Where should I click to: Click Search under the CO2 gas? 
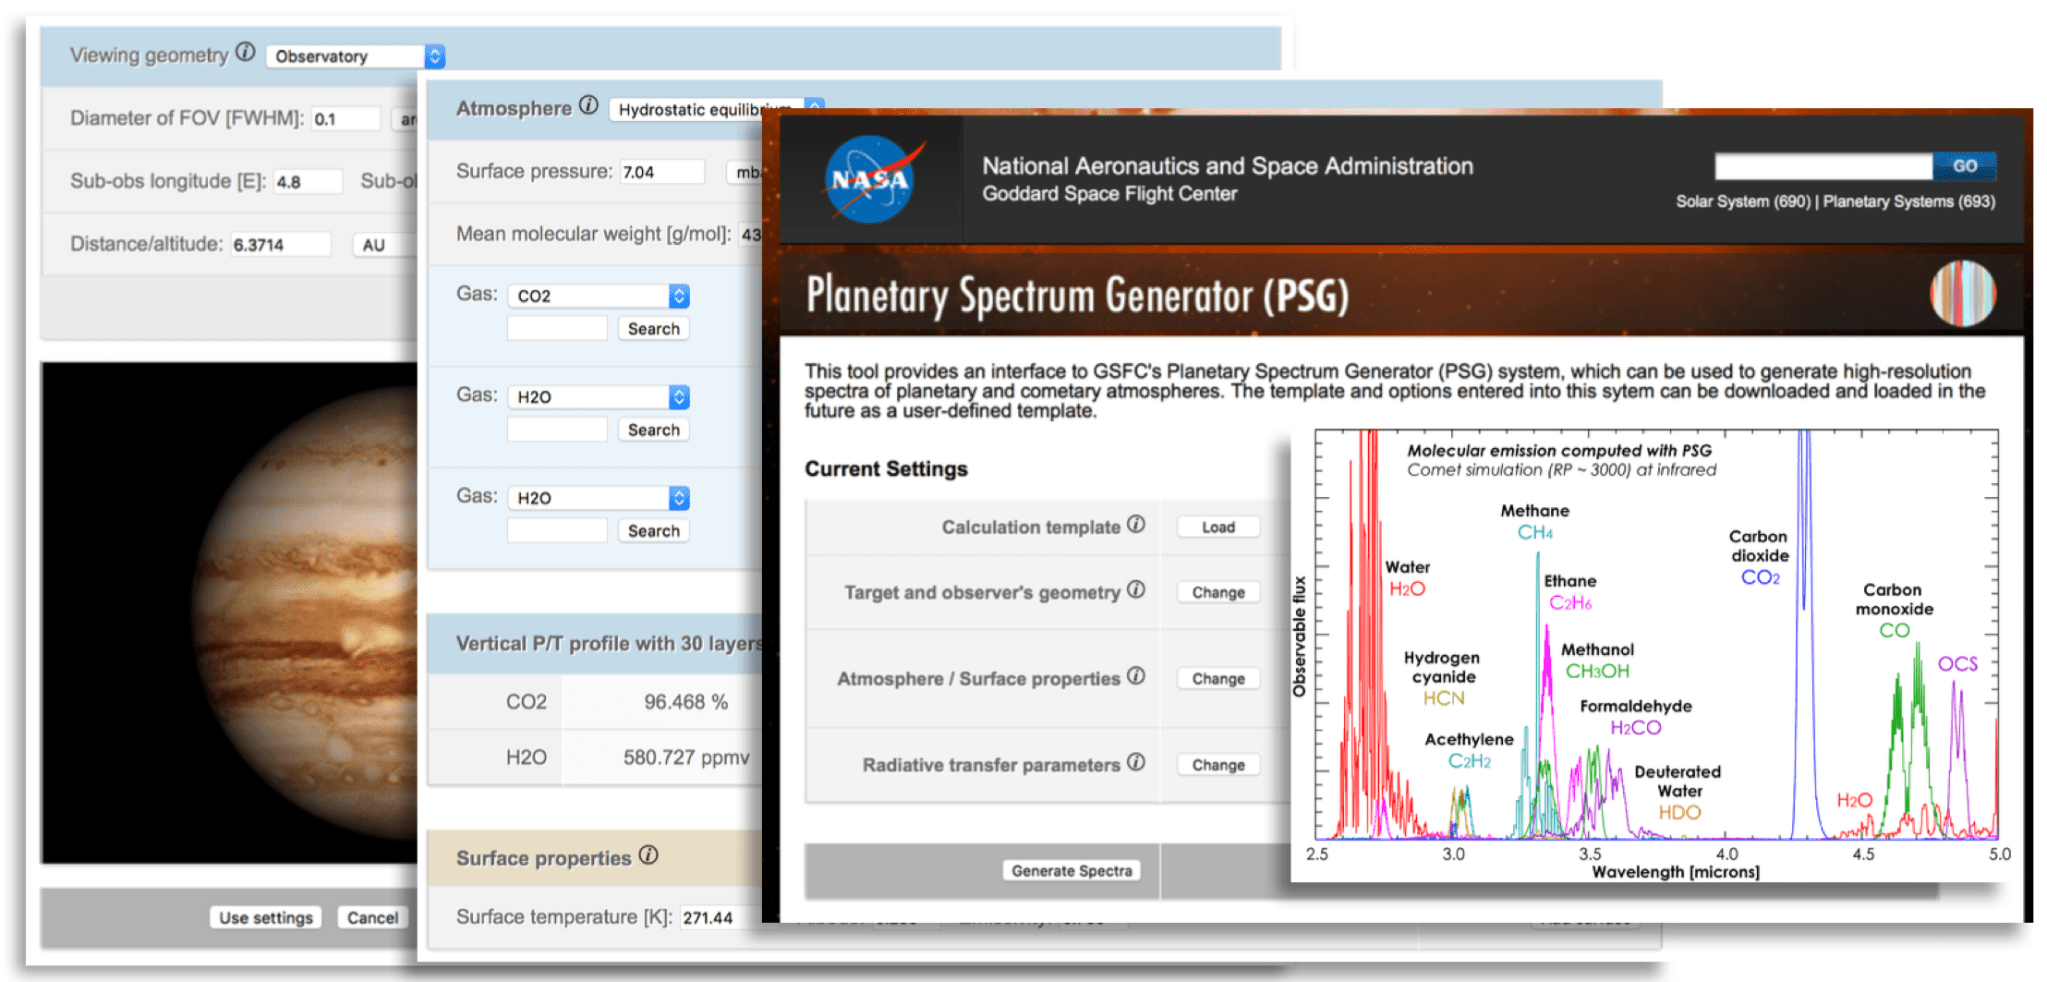coord(654,329)
